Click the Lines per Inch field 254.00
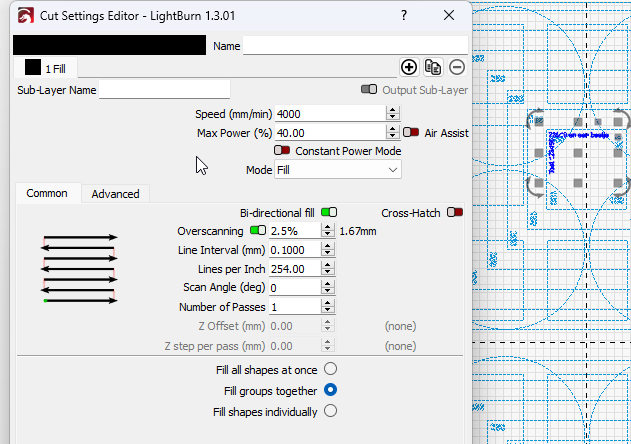Screen dimensions: 631x444 pos(295,269)
